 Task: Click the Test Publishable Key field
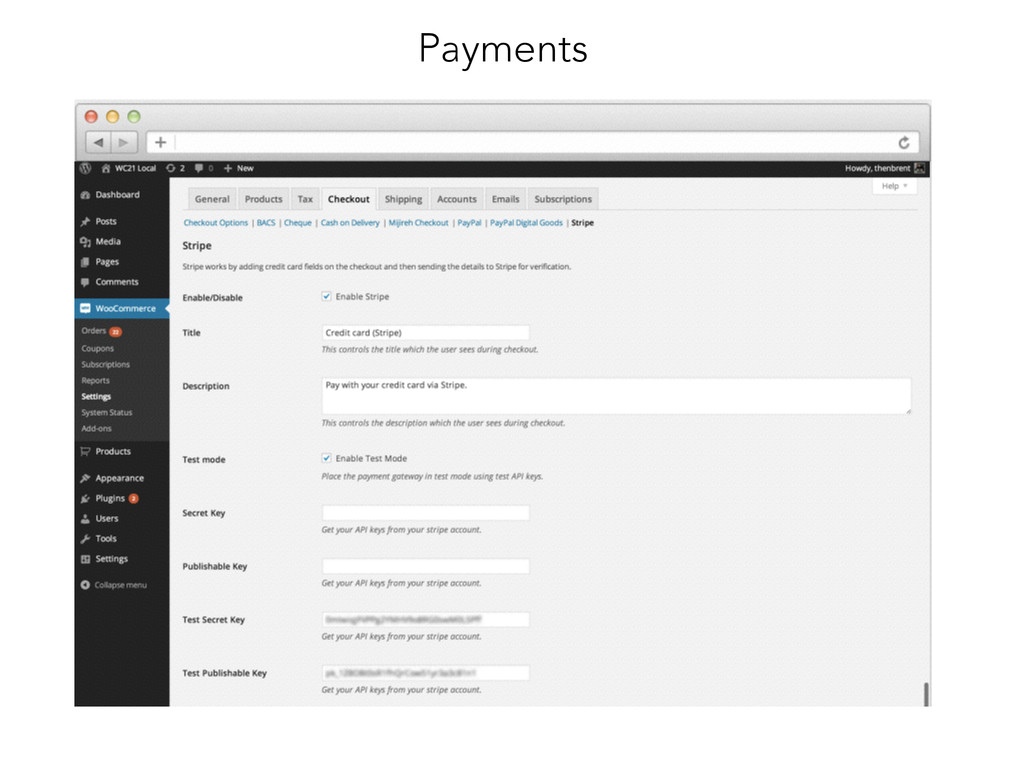pos(425,673)
